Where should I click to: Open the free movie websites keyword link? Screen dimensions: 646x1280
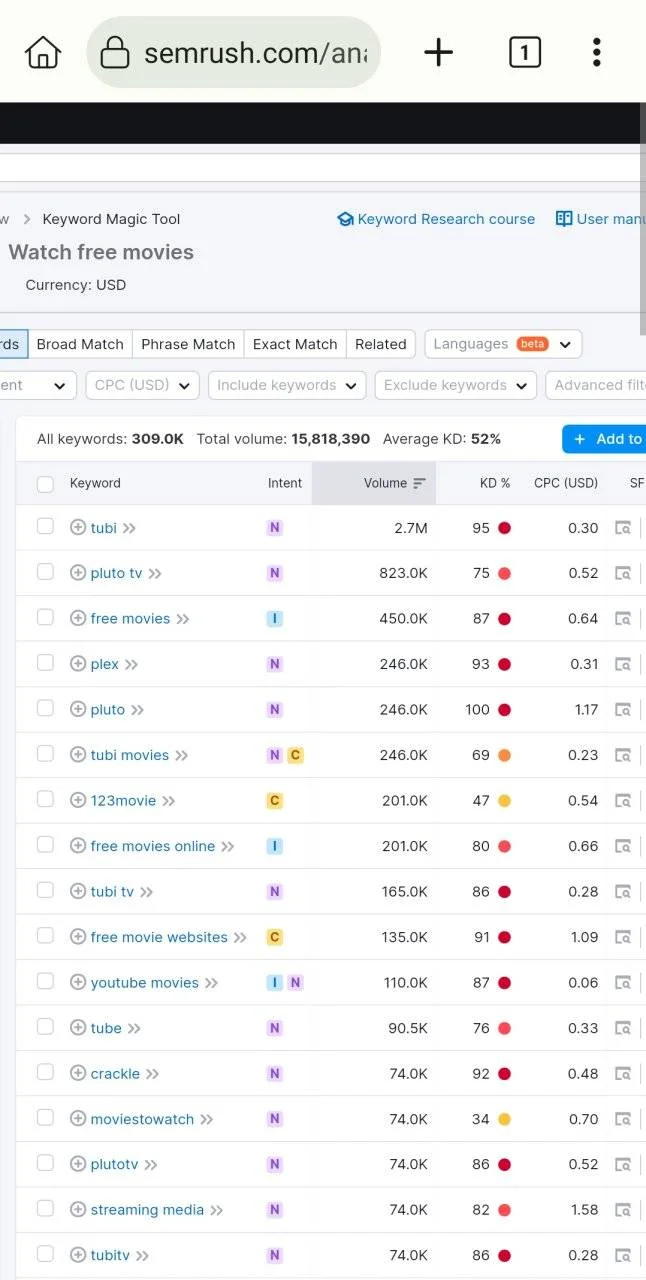click(159, 937)
